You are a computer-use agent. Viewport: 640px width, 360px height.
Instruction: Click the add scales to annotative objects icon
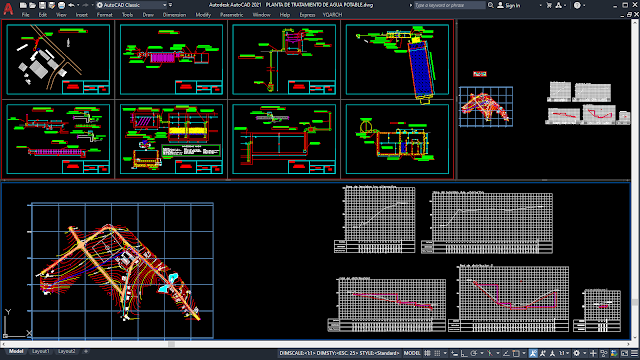543,353
